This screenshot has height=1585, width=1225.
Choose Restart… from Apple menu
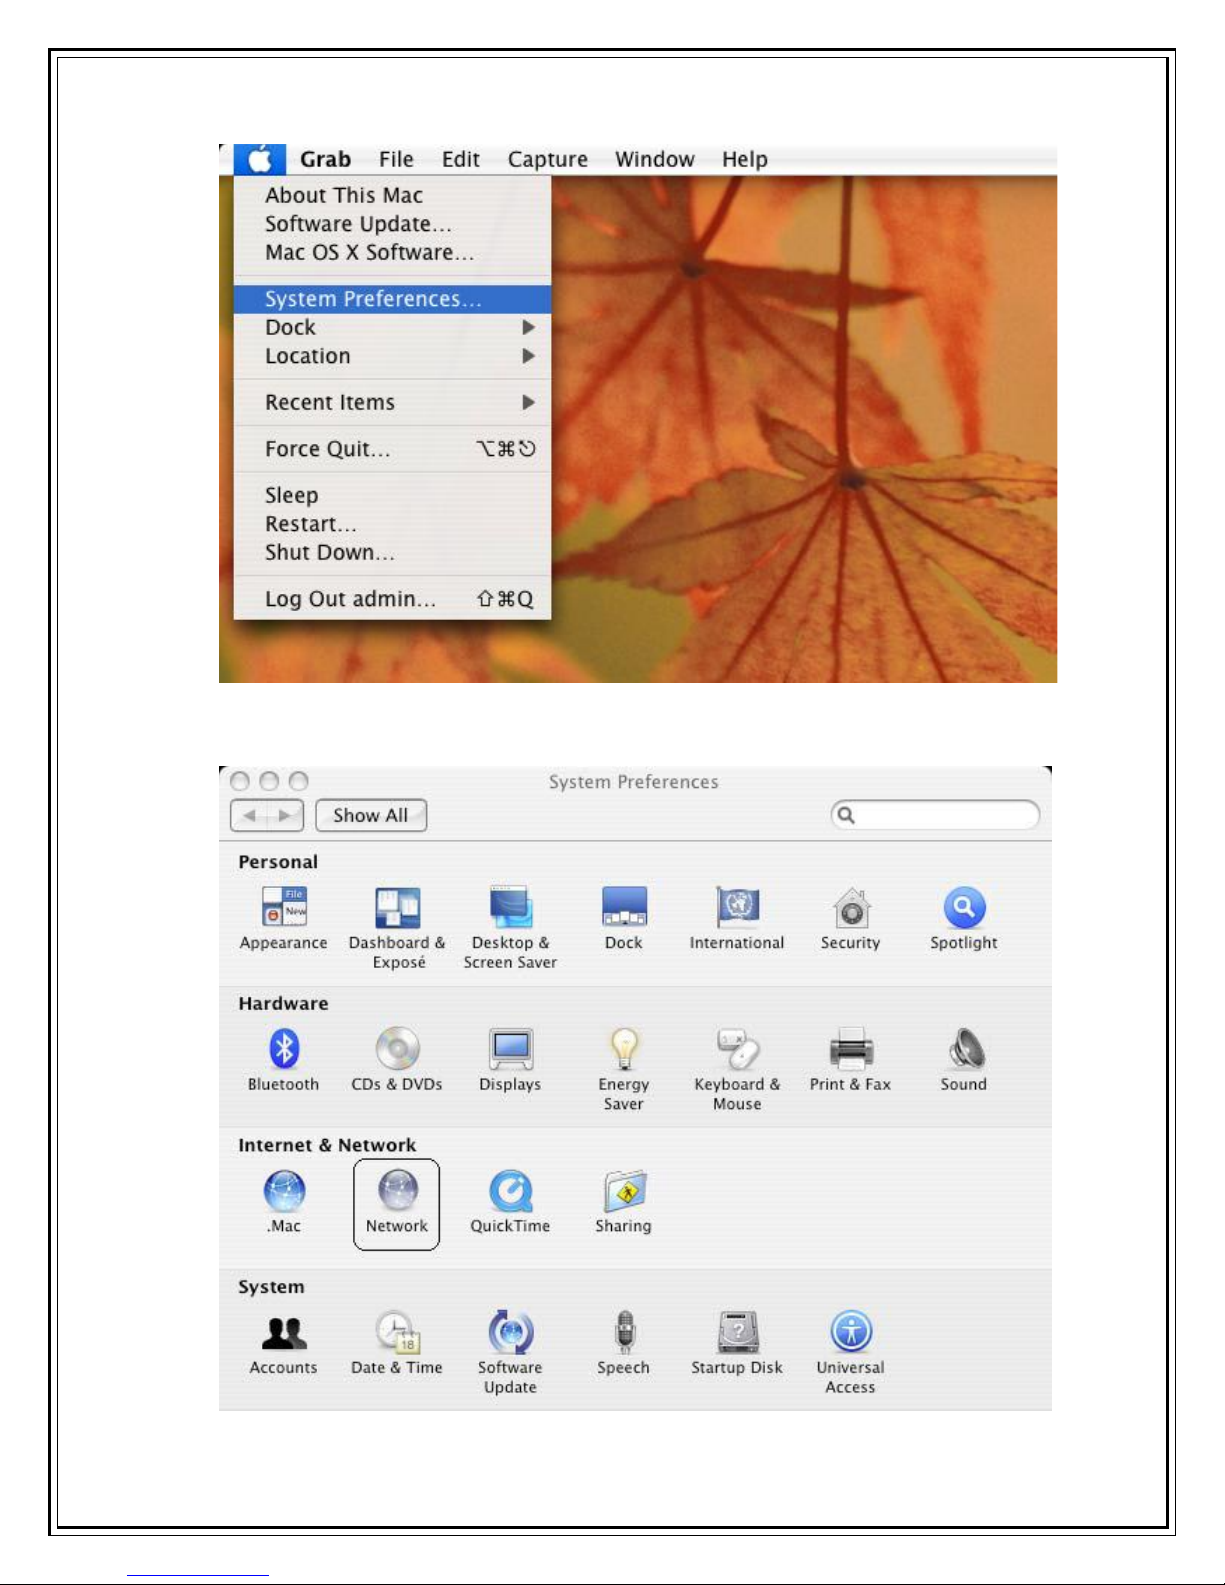[x=392, y=524]
